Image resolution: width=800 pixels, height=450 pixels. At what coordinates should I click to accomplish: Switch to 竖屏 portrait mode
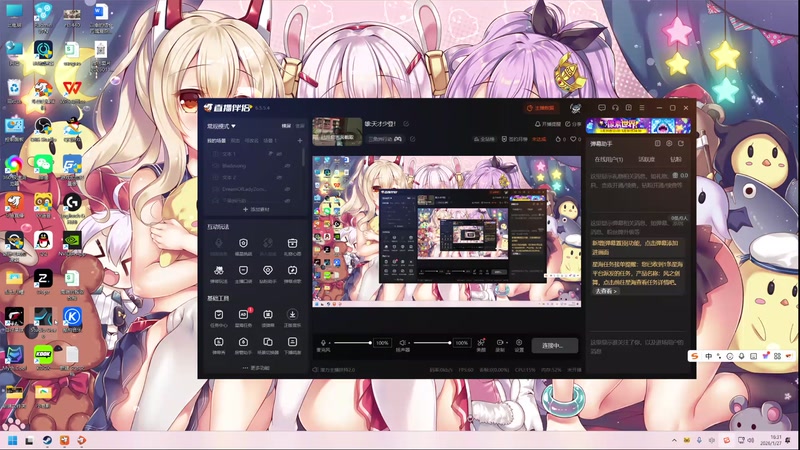(x=299, y=126)
